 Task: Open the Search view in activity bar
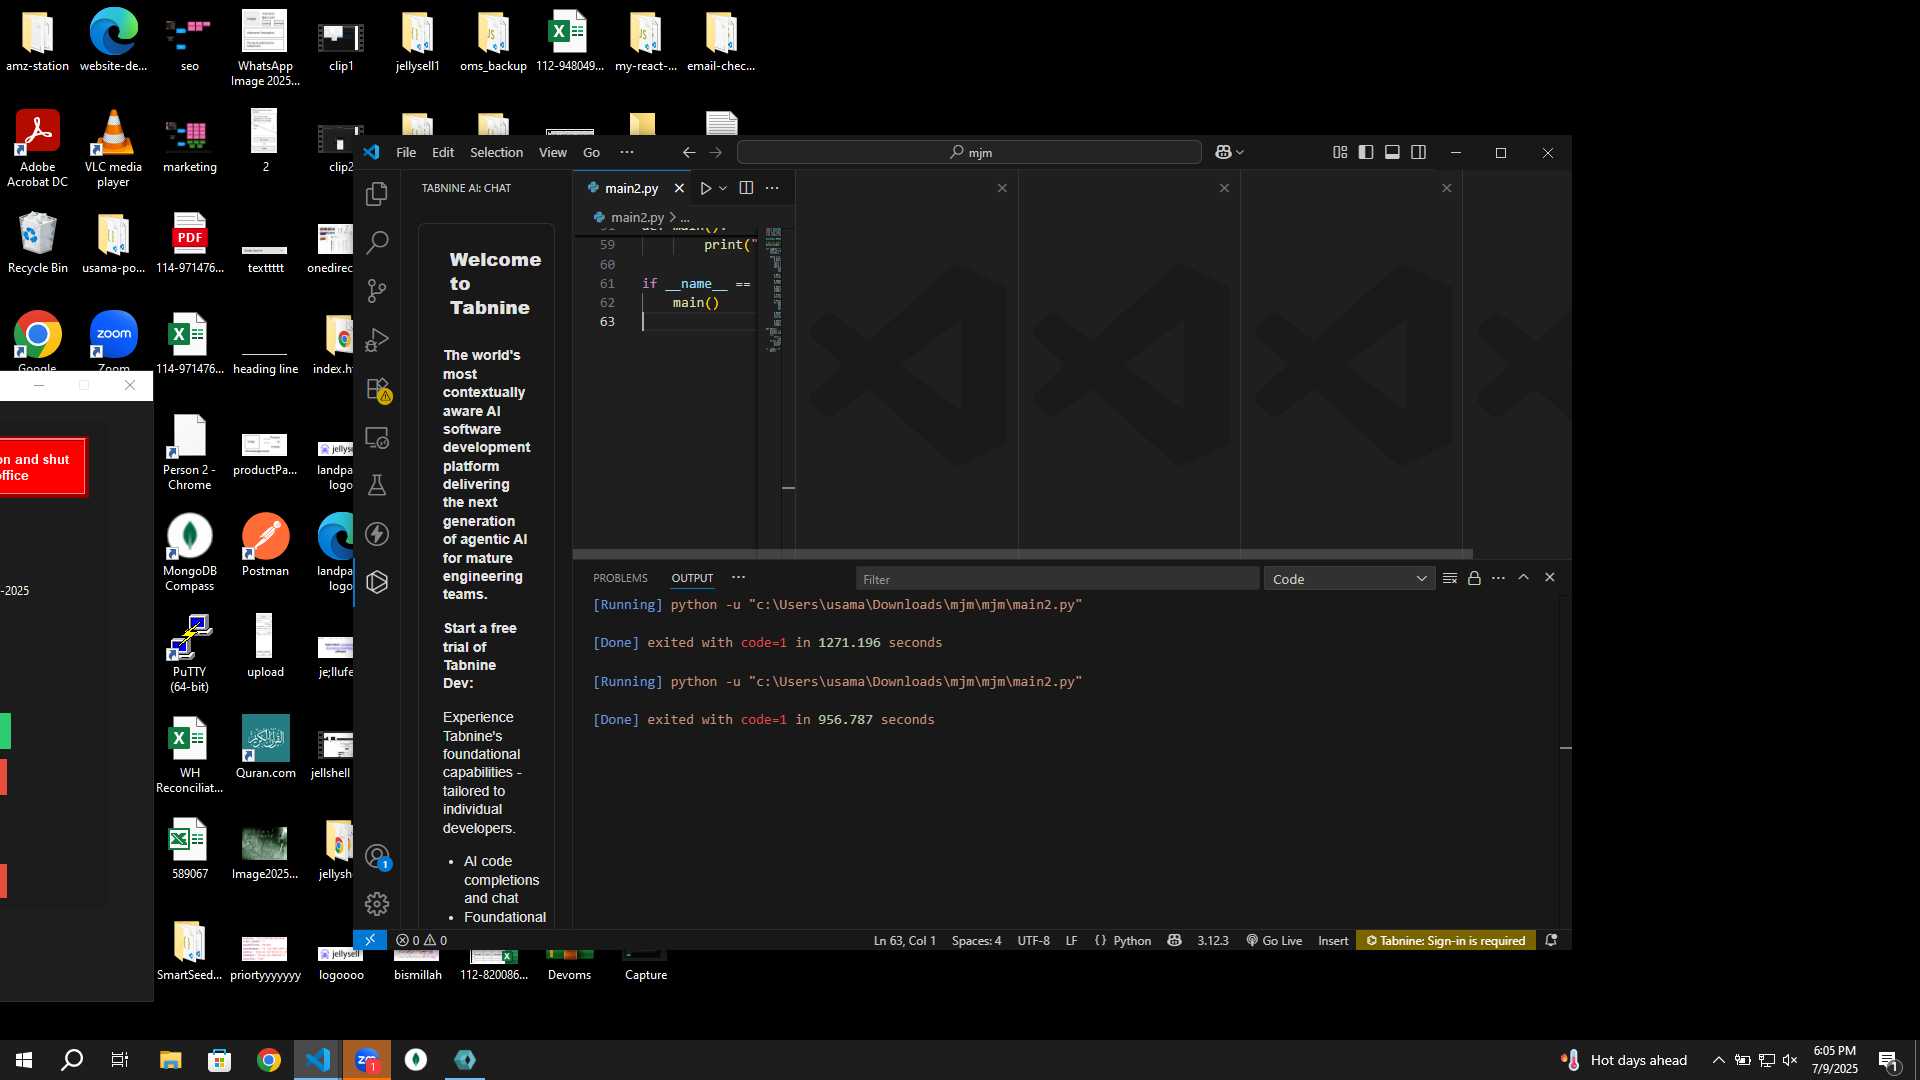[x=377, y=242]
